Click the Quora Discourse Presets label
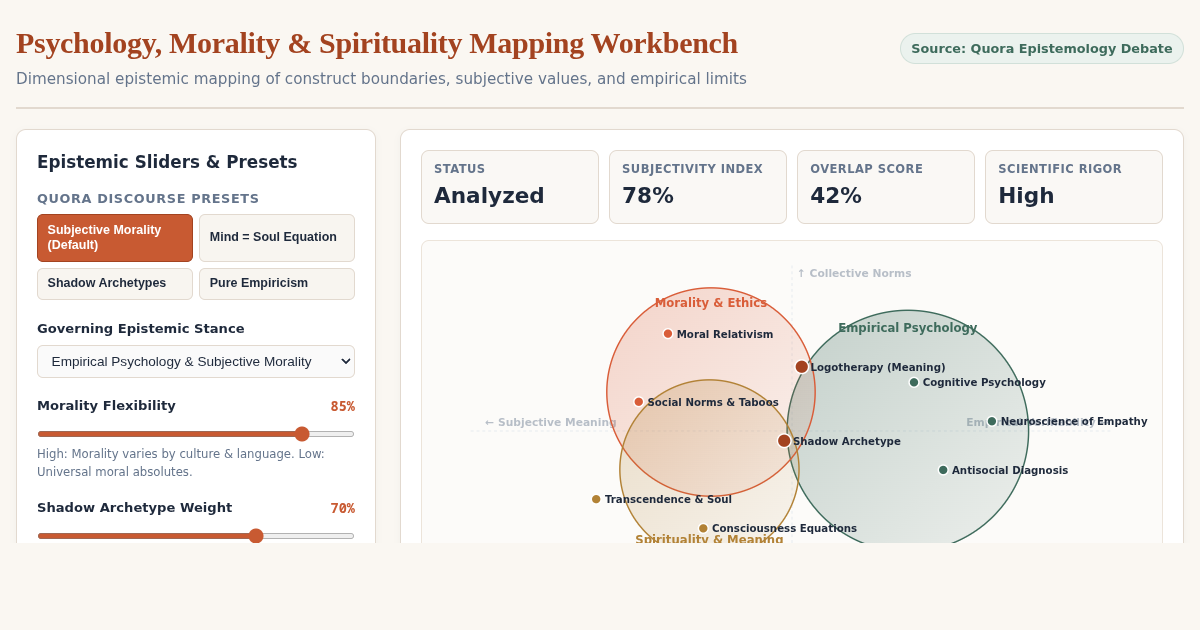 (x=148, y=199)
